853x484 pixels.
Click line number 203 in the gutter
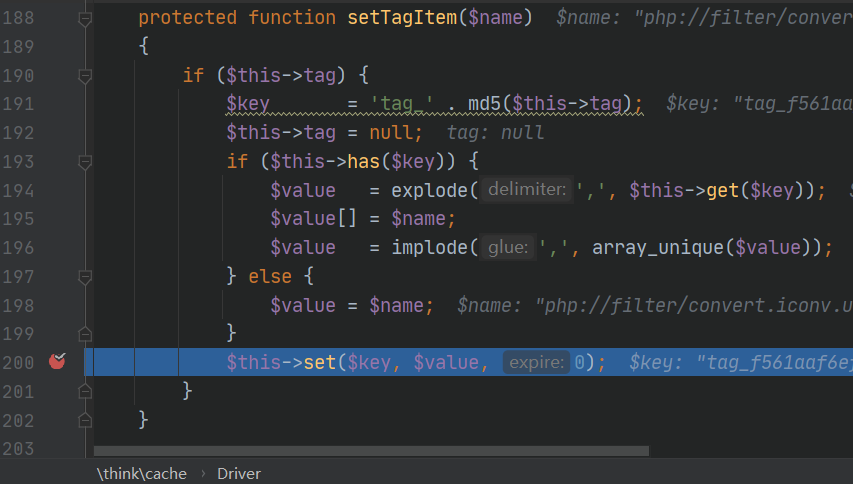pyautogui.click(x=18, y=449)
